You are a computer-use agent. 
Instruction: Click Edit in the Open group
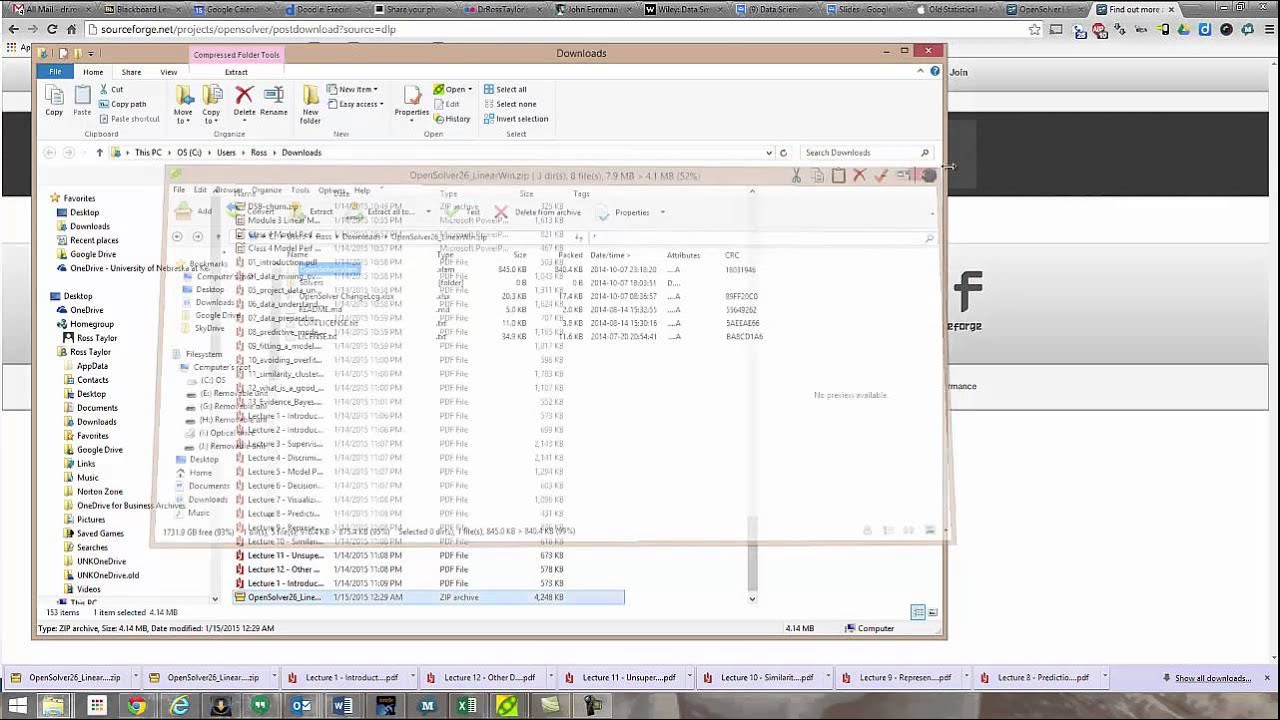(446, 104)
